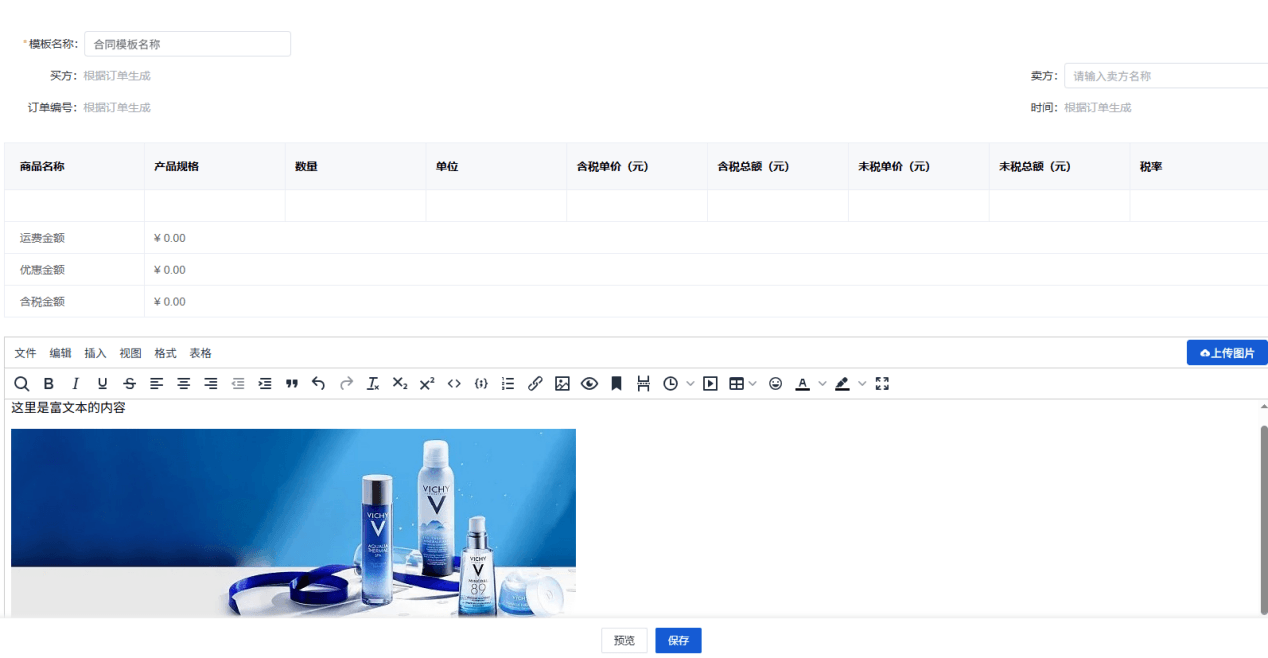Decrease indent (outdent)

click(x=238, y=383)
